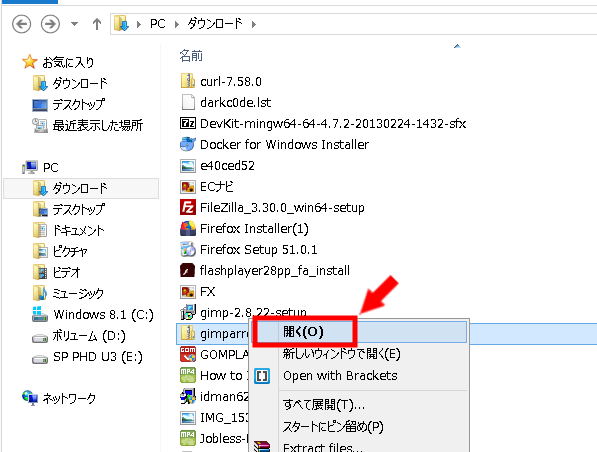The image size is (597, 452).
Task: Click the ダウンロード breadcrumb in address bar
Action: 215,24
